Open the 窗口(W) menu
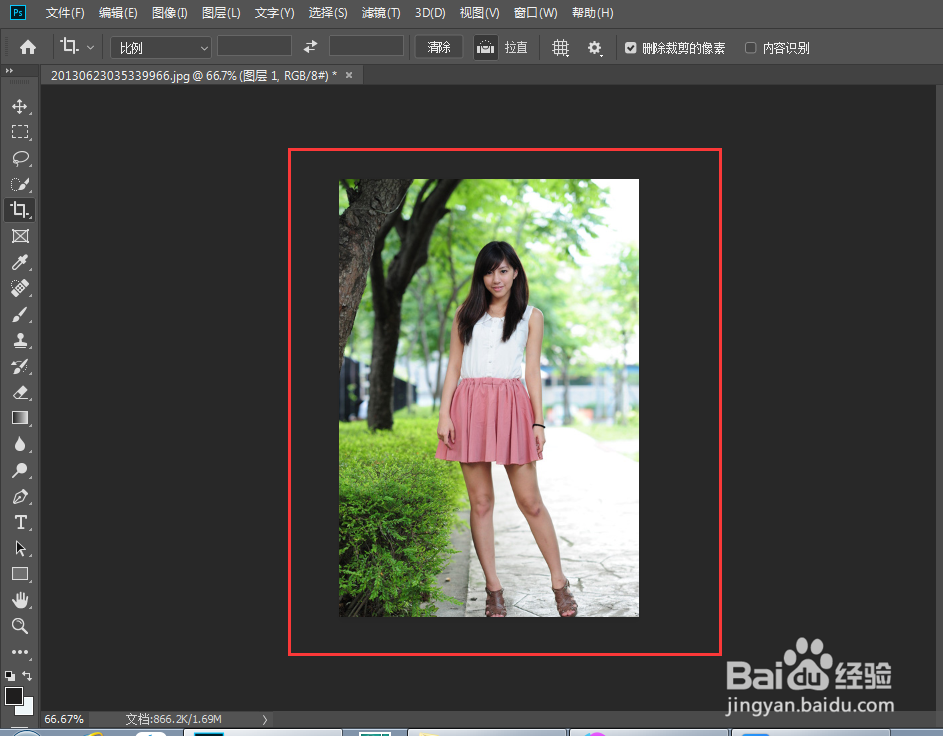Image resolution: width=945 pixels, height=738 pixels. (x=535, y=13)
